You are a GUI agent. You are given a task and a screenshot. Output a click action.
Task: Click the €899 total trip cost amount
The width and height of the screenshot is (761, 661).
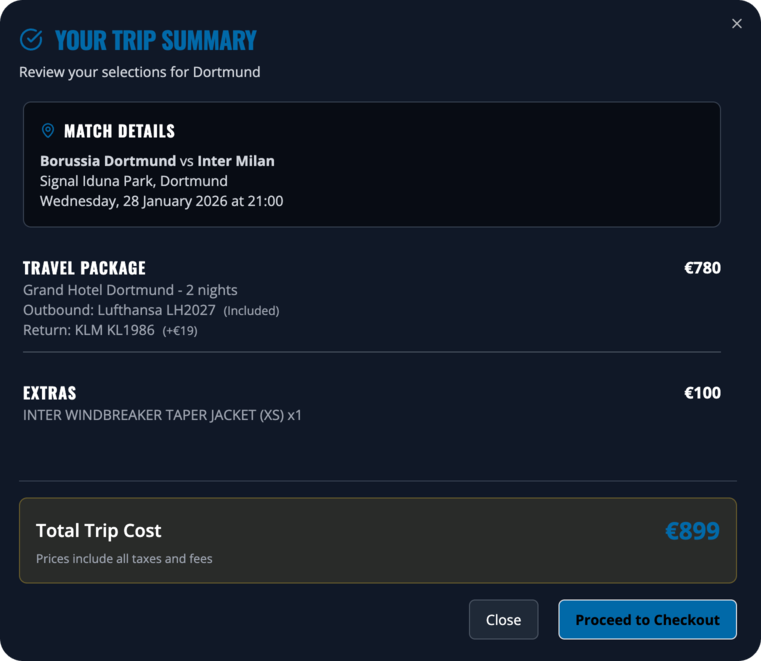[x=692, y=531]
